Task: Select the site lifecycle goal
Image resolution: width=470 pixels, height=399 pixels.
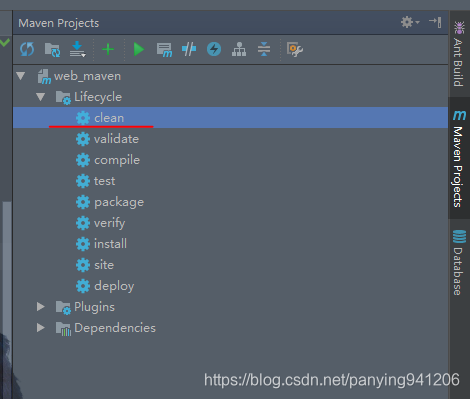Action: pos(230,265)
